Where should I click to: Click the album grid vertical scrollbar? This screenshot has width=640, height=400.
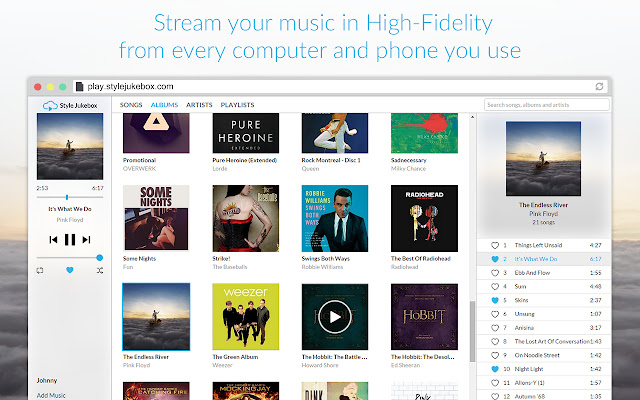click(x=472, y=331)
